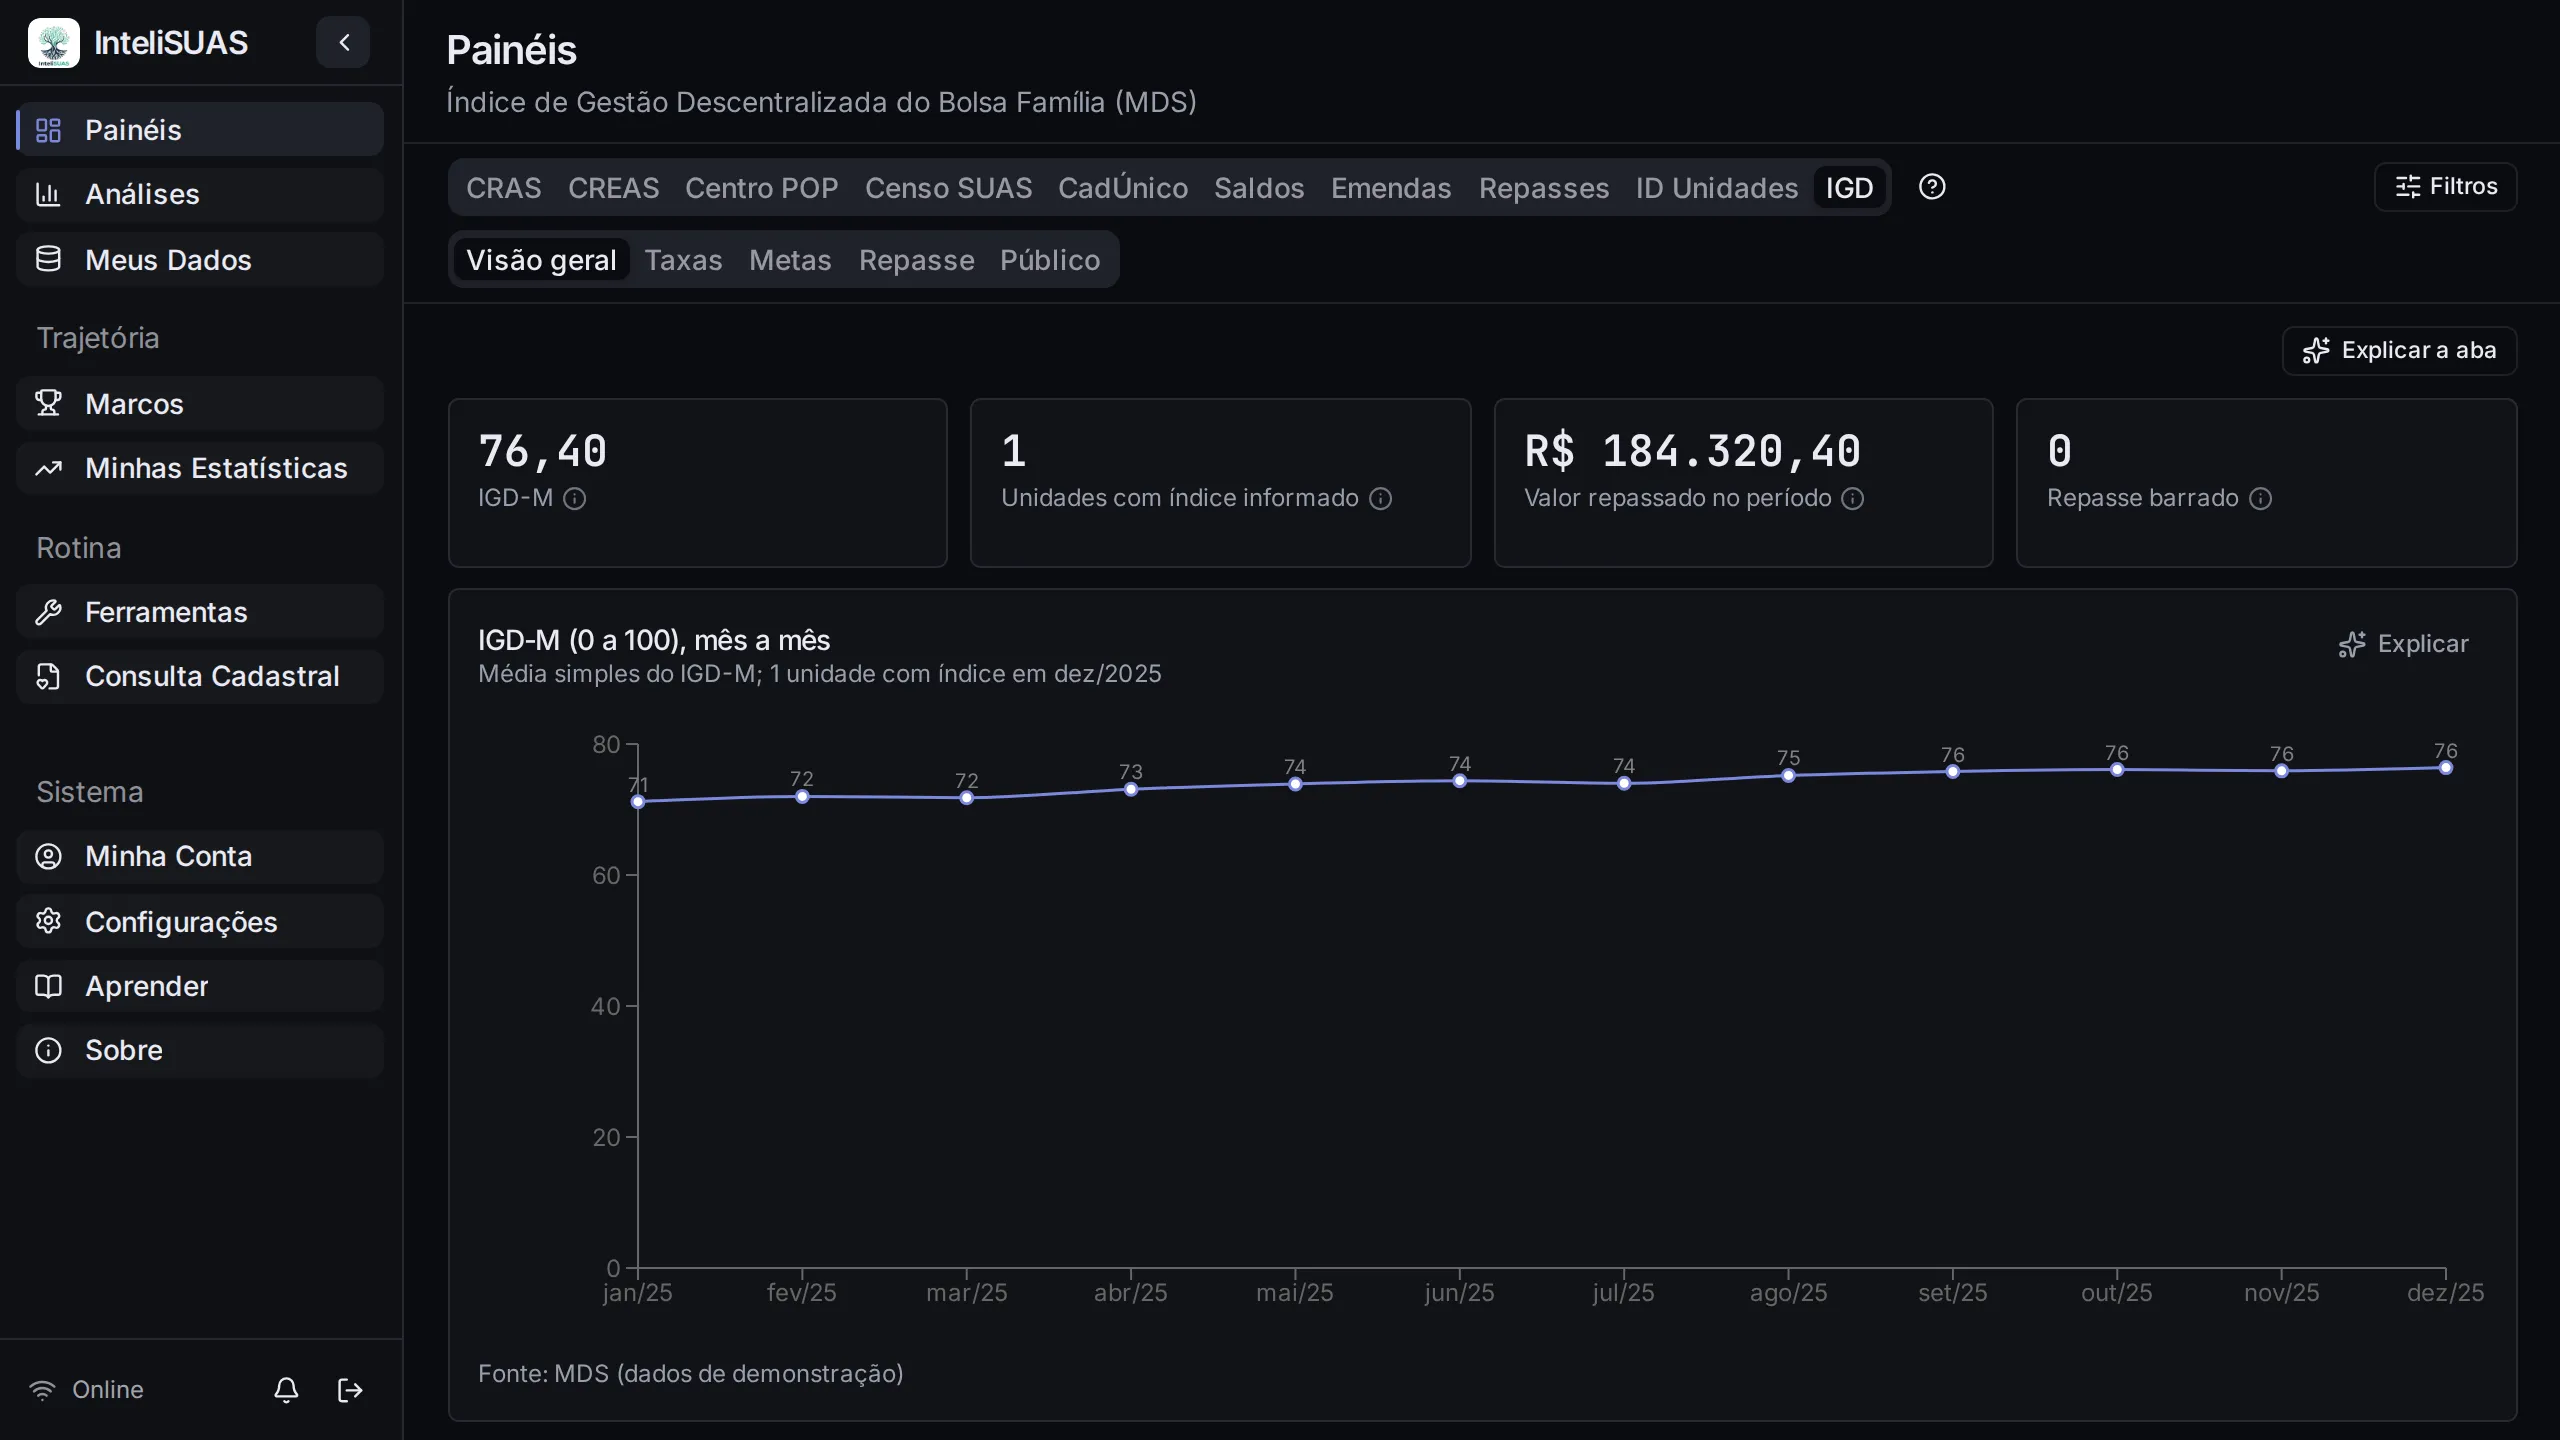Click info icon for Valor repassado no período
The image size is (2560, 1440).
tap(1852, 498)
